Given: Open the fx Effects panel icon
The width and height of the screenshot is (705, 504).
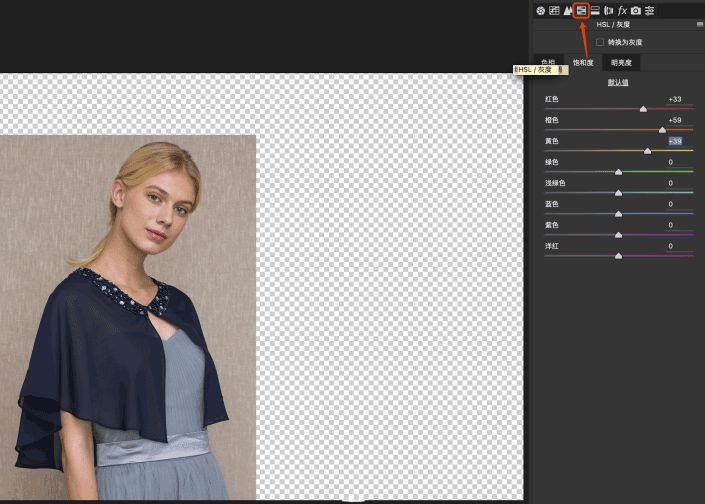Looking at the screenshot, I should click(622, 10).
